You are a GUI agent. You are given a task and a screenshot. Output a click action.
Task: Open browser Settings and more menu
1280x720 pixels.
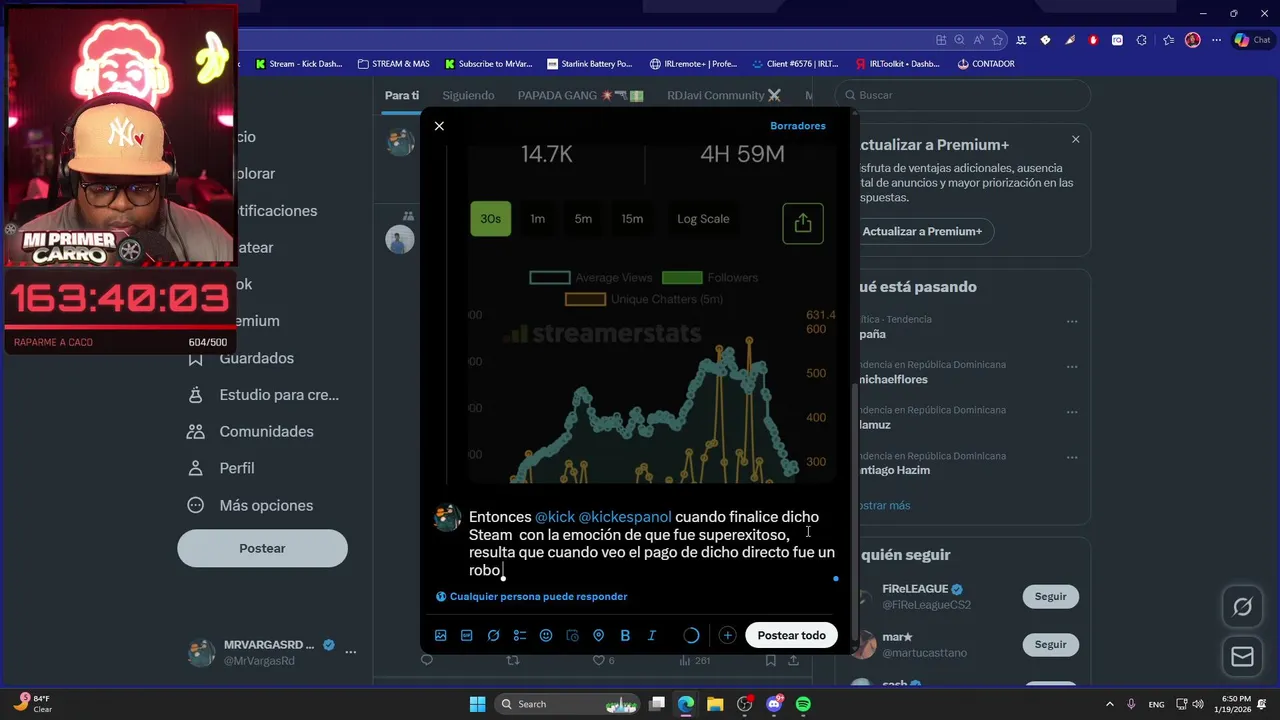pos(1215,40)
